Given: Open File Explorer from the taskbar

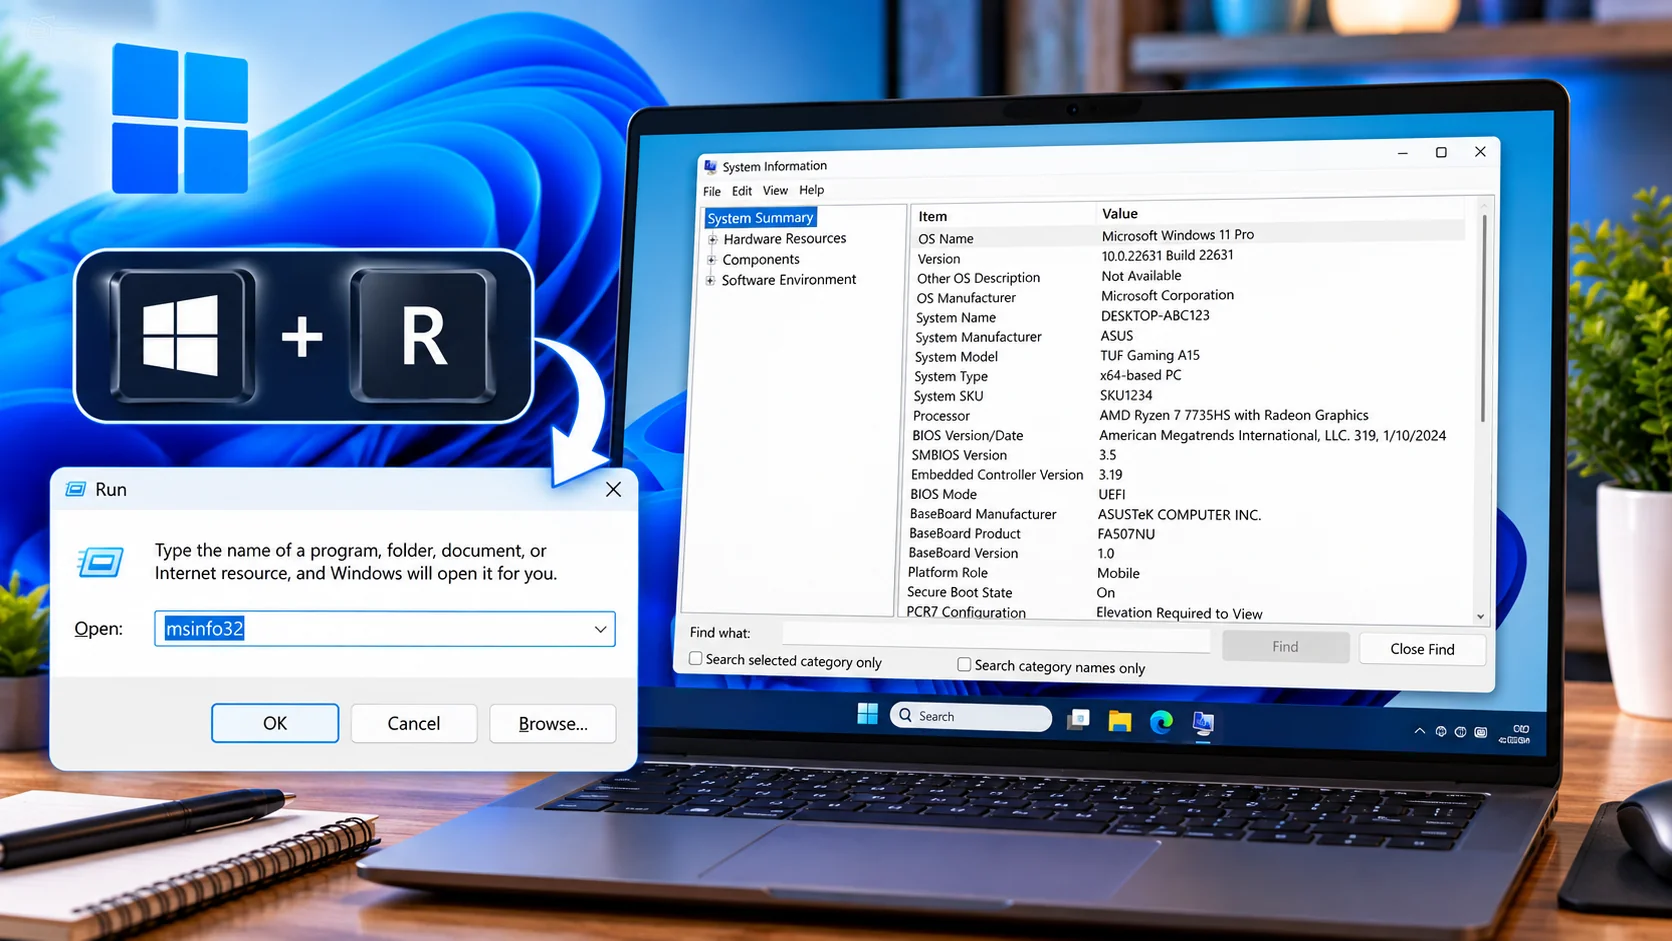Looking at the screenshot, I should [1119, 721].
